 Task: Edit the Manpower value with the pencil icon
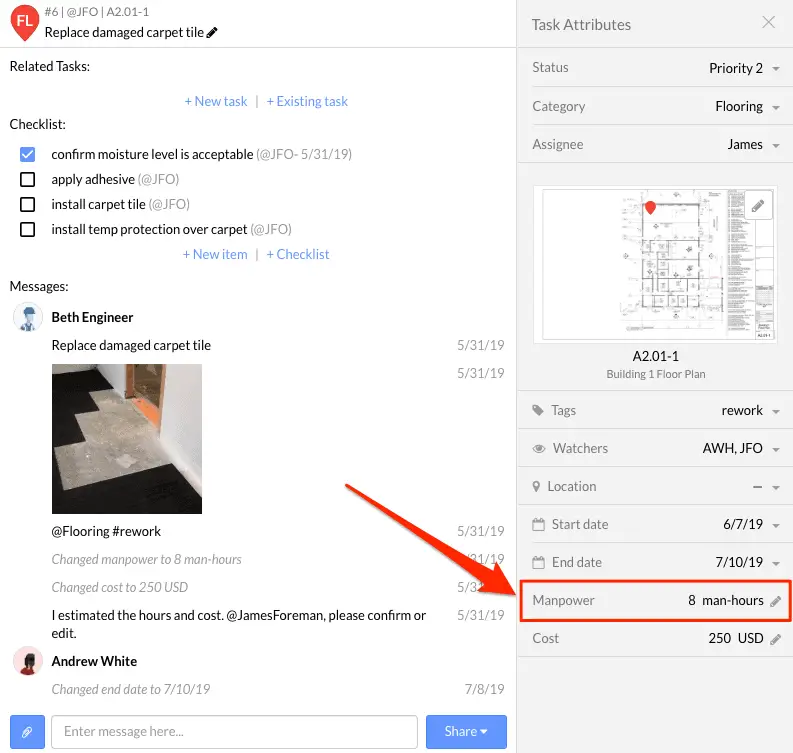[x=775, y=601]
